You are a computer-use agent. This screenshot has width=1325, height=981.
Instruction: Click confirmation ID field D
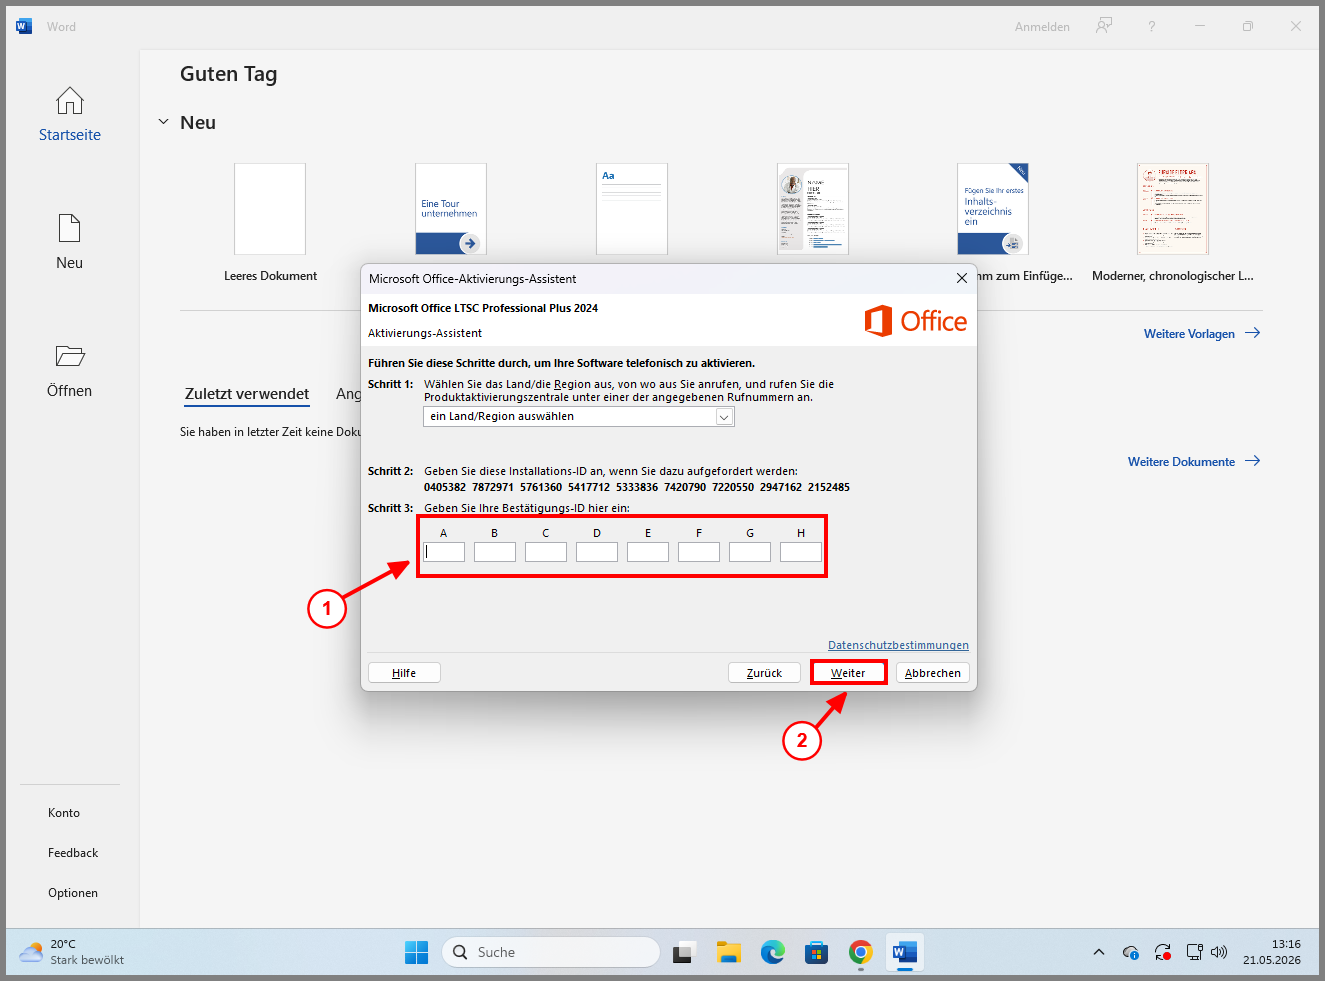coord(597,552)
